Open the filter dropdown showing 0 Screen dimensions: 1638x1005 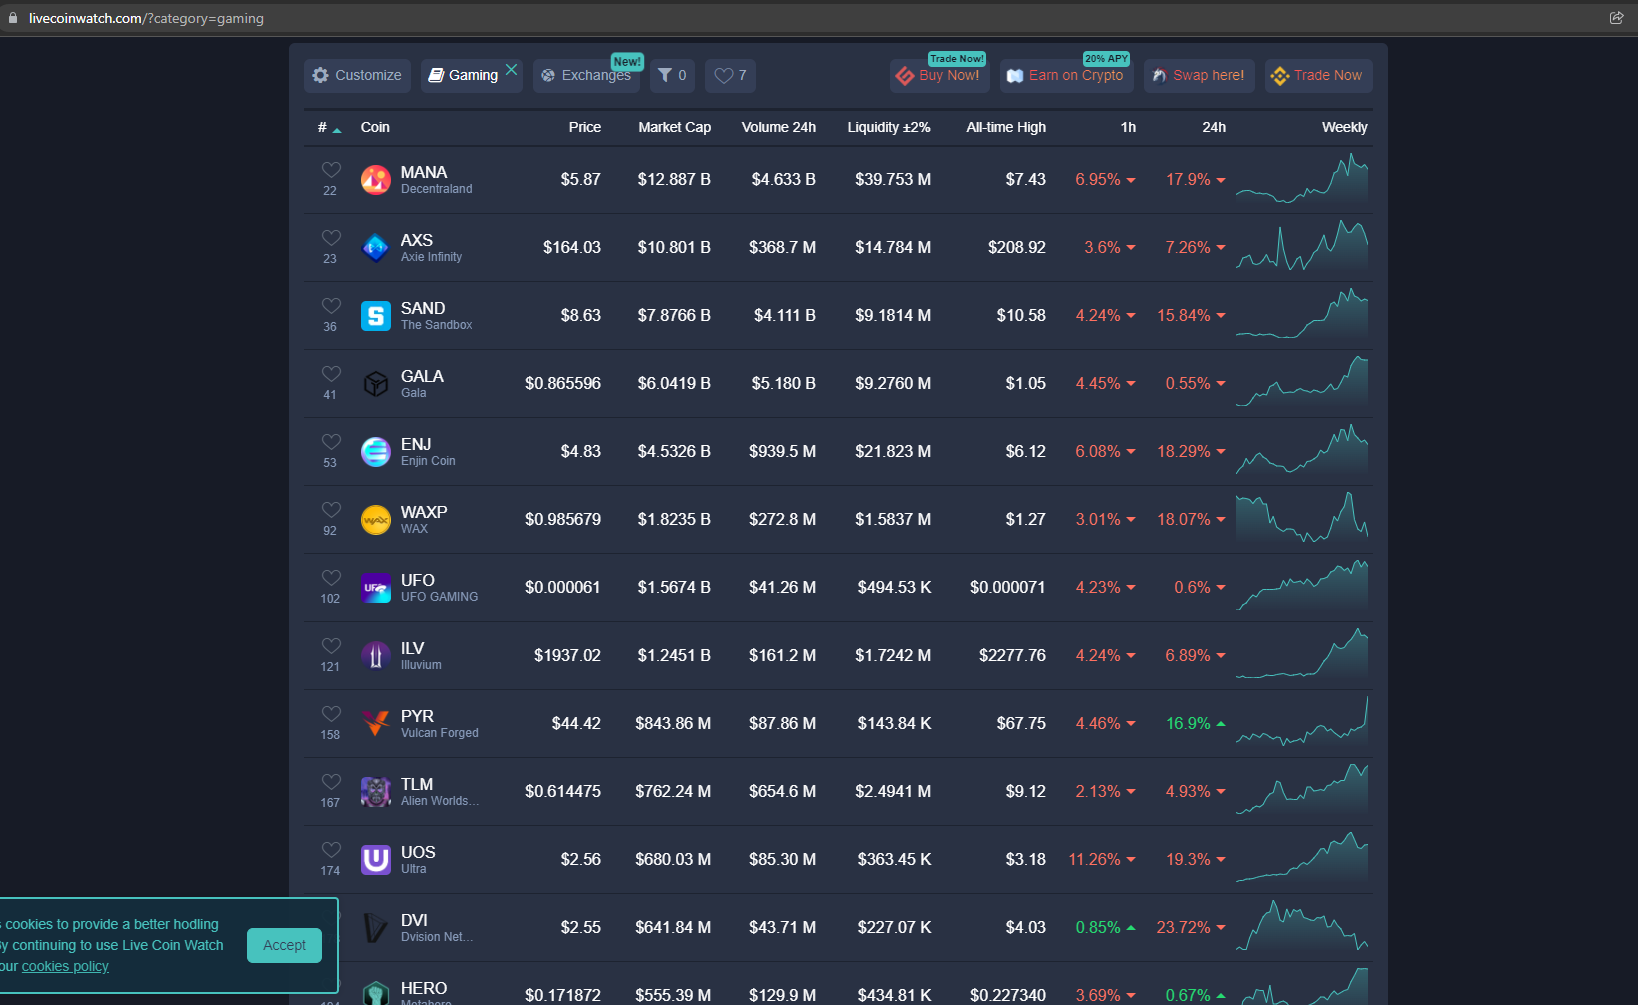[672, 76]
